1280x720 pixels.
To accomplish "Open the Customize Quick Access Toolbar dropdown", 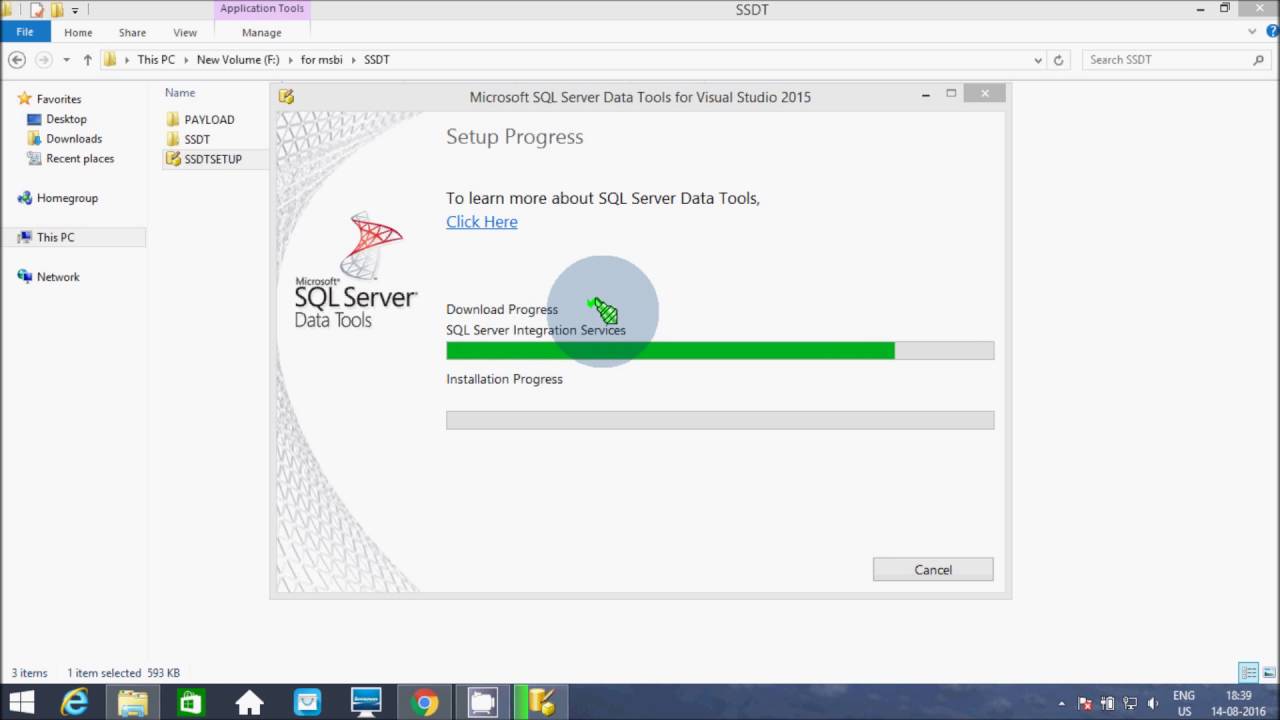I will point(75,11).
